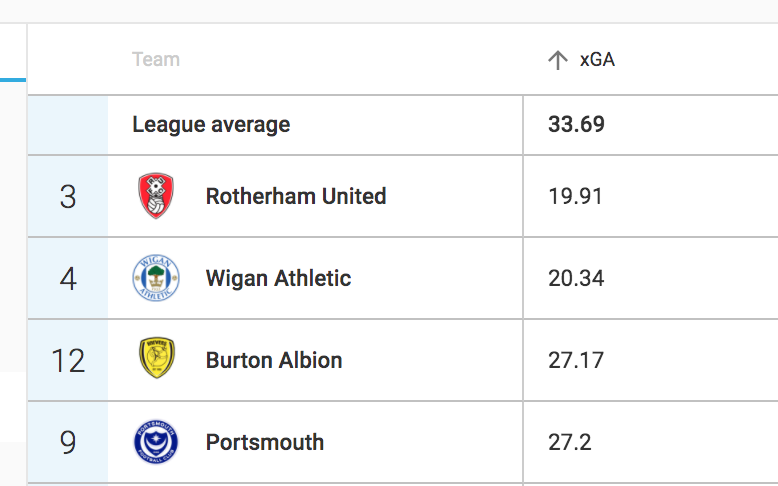Sort table by the xGA column header
The width and height of the screenshot is (778, 486).
tap(597, 60)
